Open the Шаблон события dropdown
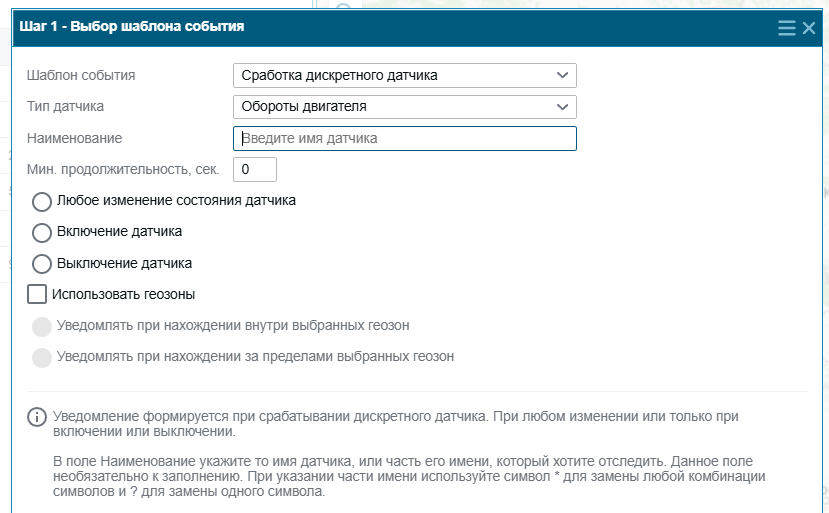This screenshot has height=513, width=829. (x=404, y=76)
